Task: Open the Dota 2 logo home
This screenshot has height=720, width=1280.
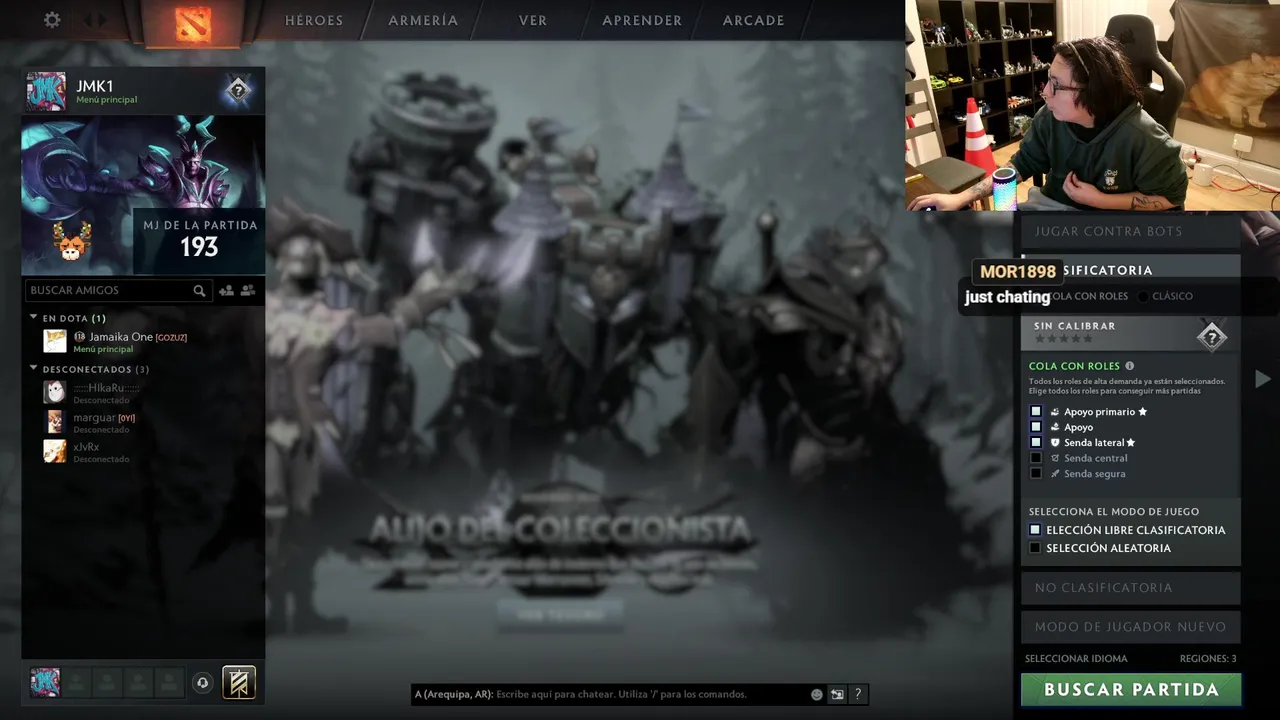Action: 193,23
